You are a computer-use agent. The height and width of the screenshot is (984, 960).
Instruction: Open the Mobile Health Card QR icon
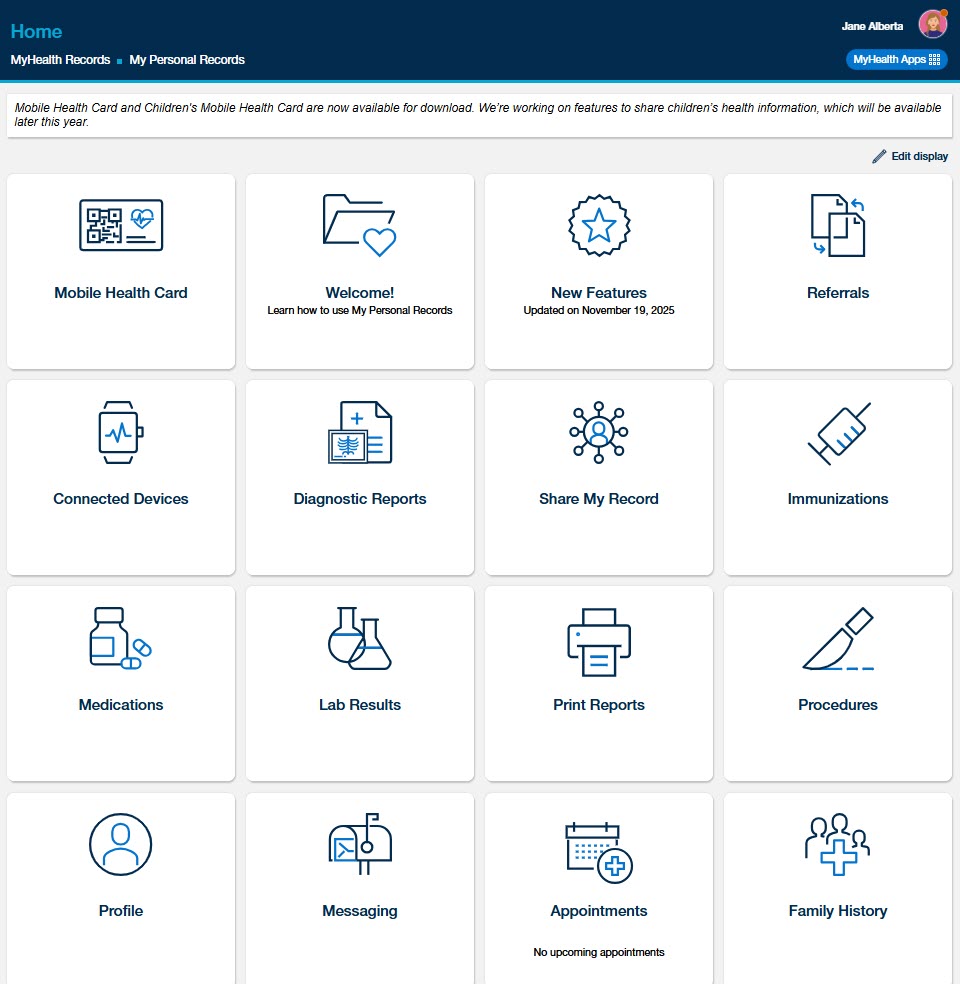[121, 225]
